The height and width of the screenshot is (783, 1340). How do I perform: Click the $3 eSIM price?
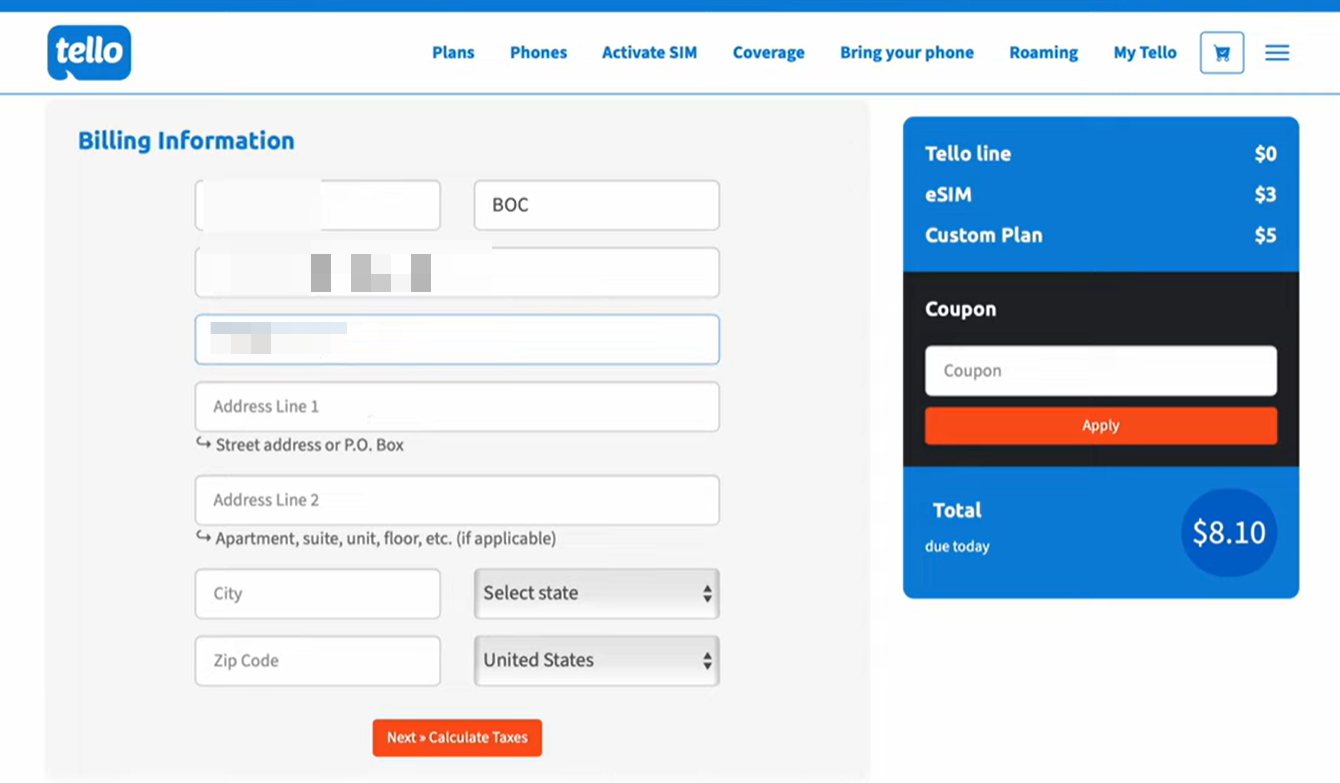(x=1266, y=195)
